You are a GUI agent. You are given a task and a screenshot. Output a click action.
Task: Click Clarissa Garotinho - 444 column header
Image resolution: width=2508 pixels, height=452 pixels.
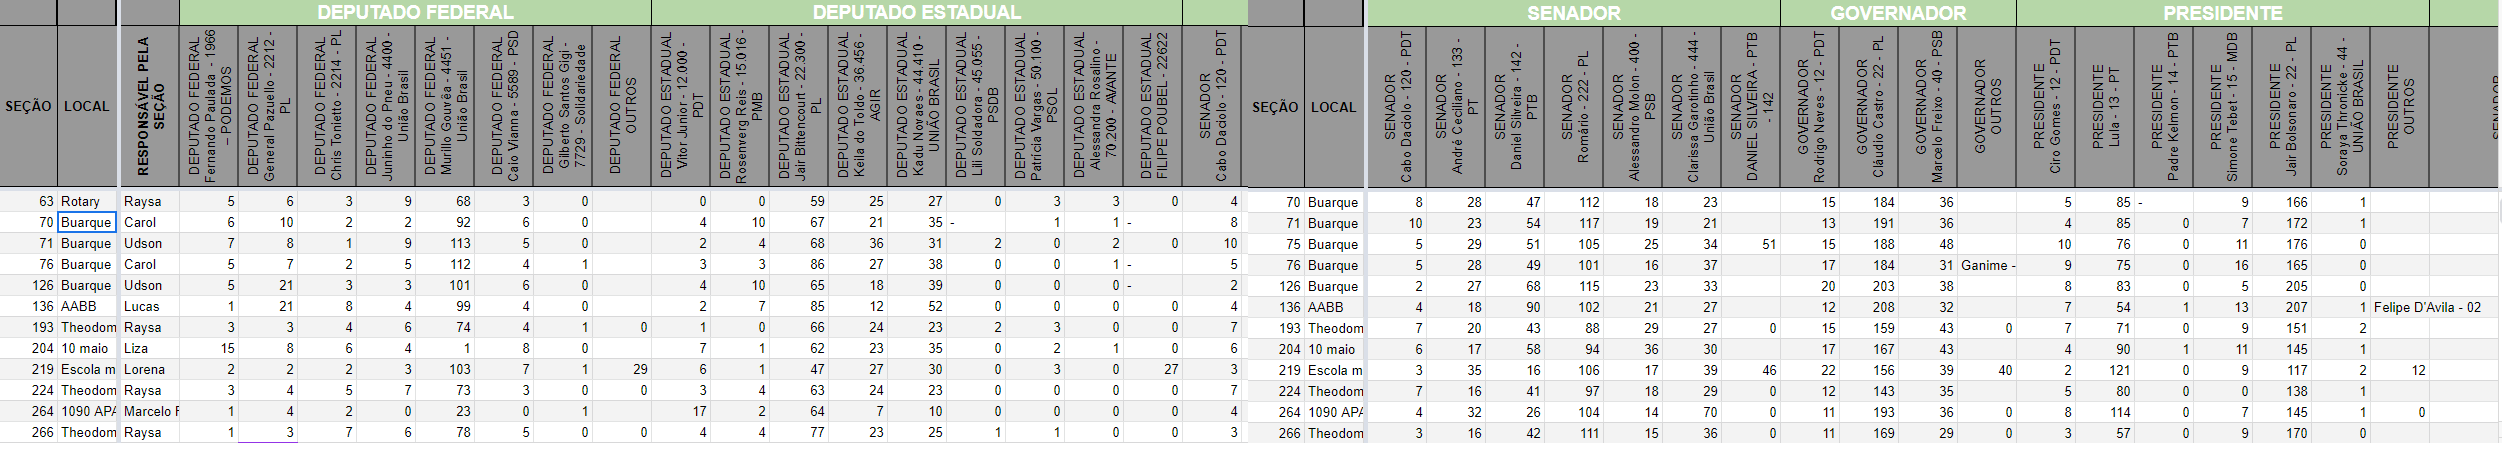point(1692,107)
